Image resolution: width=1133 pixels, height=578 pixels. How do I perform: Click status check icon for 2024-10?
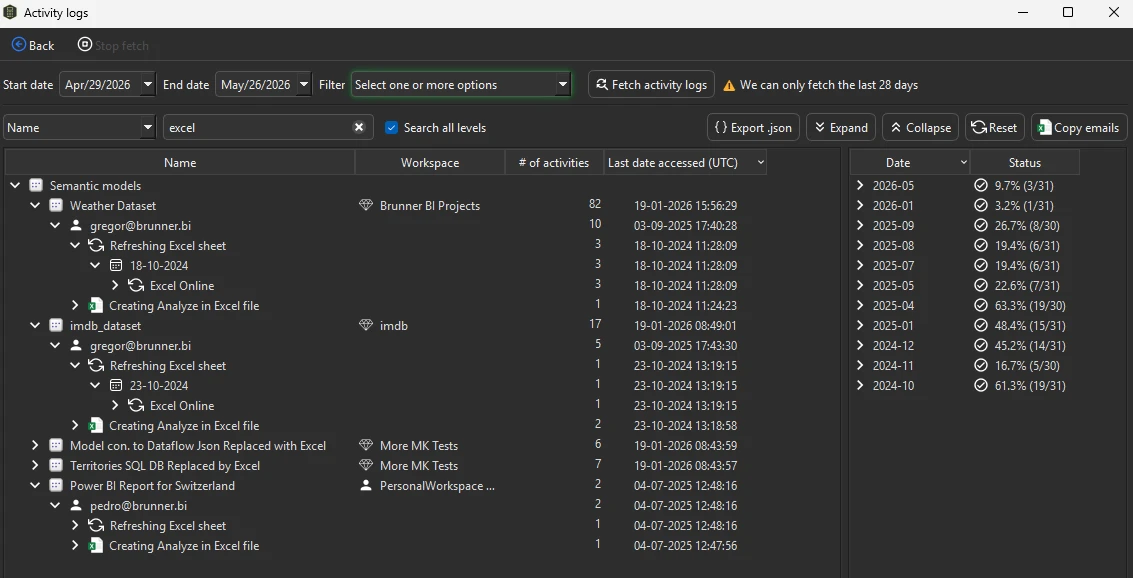981,386
